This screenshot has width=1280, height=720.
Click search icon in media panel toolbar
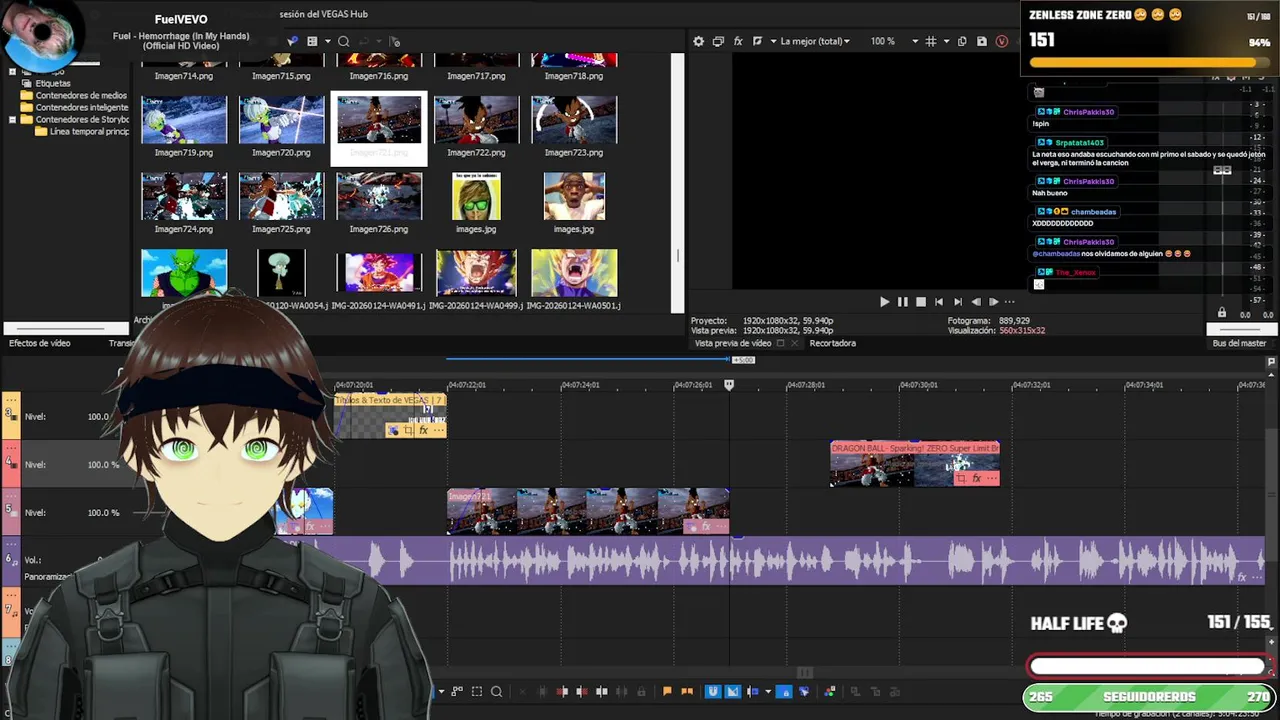[x=343, y=41]
